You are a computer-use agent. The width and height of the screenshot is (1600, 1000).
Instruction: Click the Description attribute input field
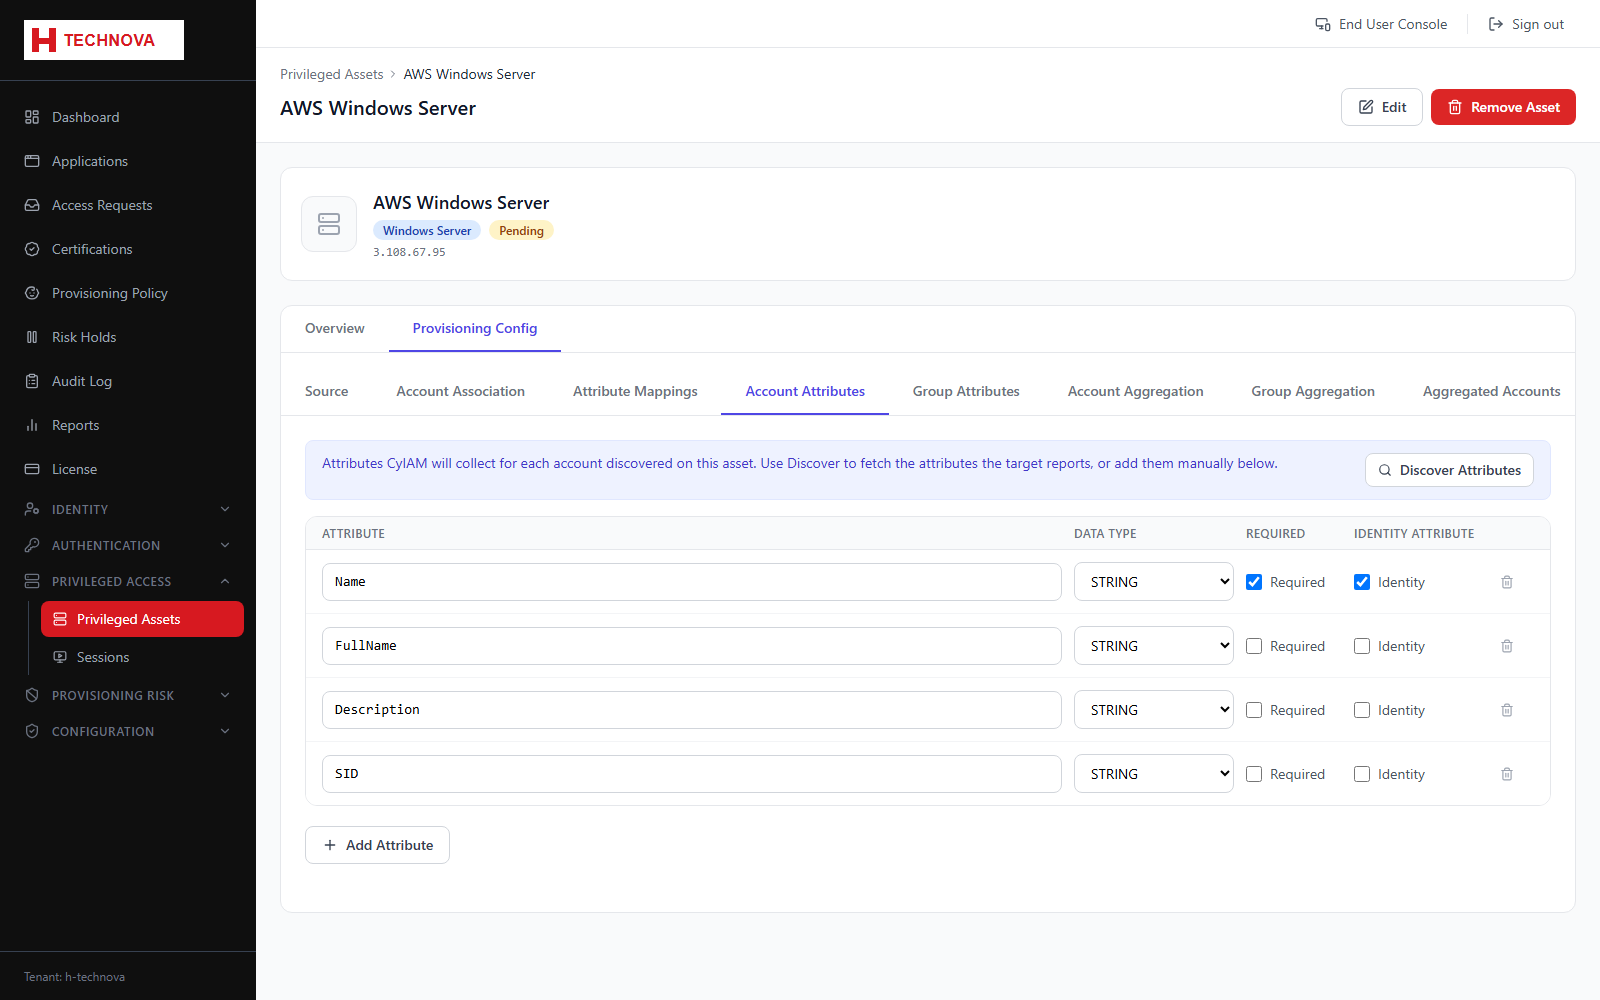click(692, 710)
